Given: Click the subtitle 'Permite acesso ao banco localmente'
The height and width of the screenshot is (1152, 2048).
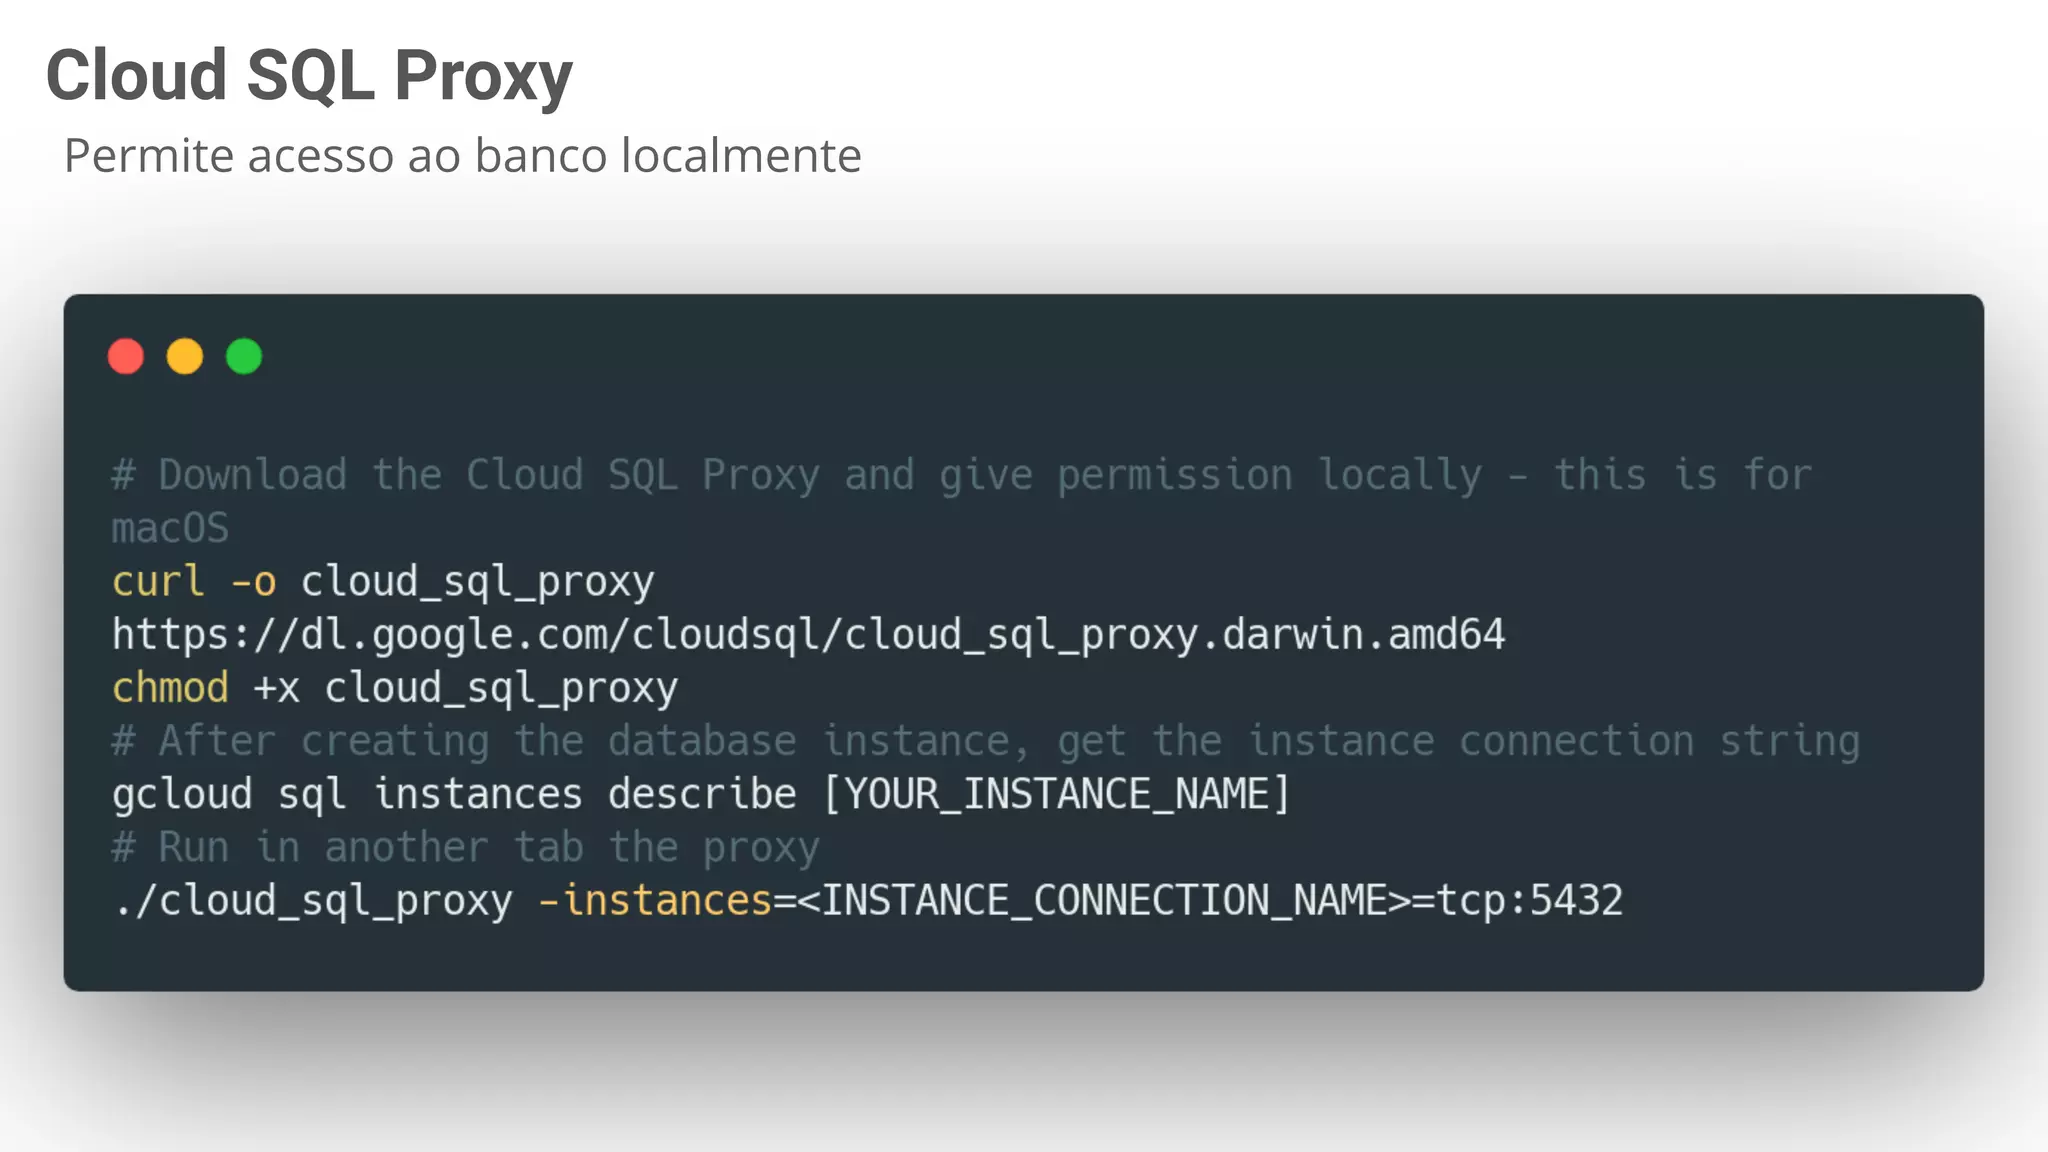Looking at the screenshot, I should tap(463, 156).
